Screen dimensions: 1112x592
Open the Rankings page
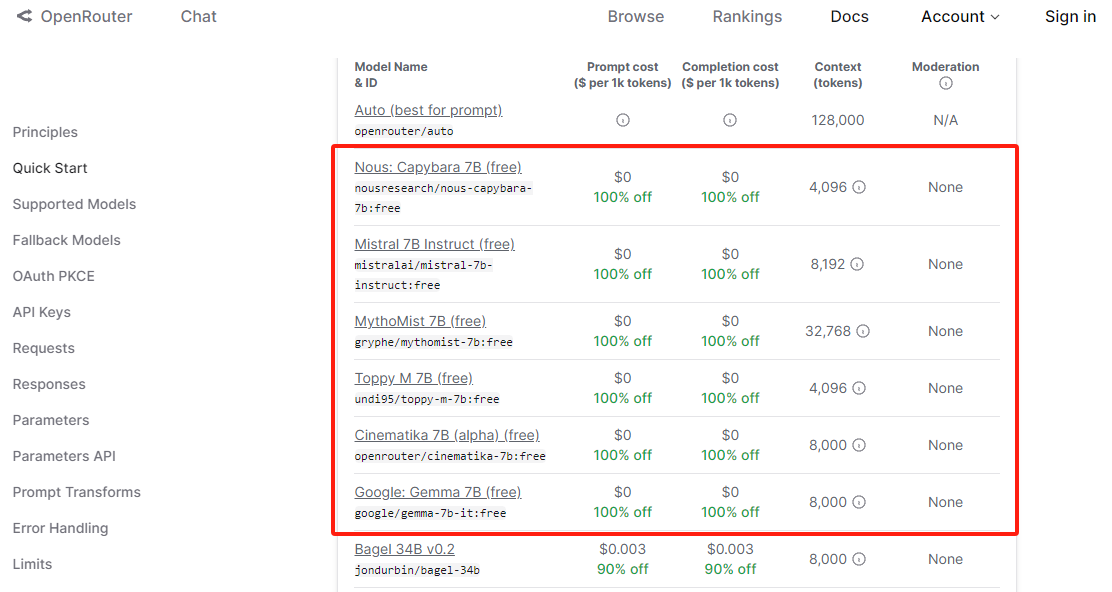click(x=747, y=17)
